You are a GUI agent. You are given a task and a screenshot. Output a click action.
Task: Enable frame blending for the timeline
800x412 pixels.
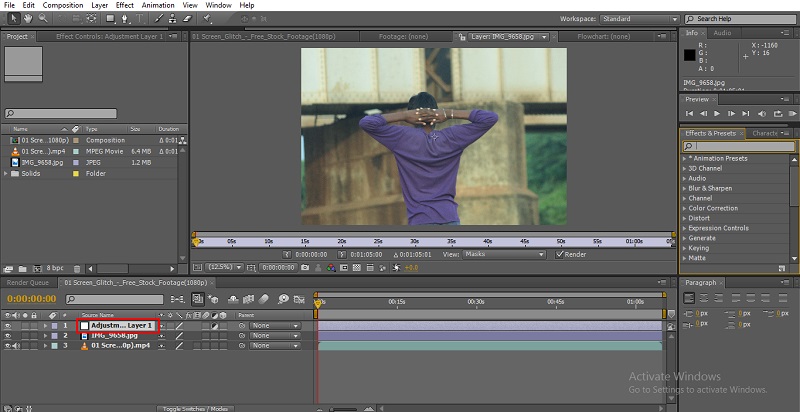pyautogui.click(x=248, y=299)
